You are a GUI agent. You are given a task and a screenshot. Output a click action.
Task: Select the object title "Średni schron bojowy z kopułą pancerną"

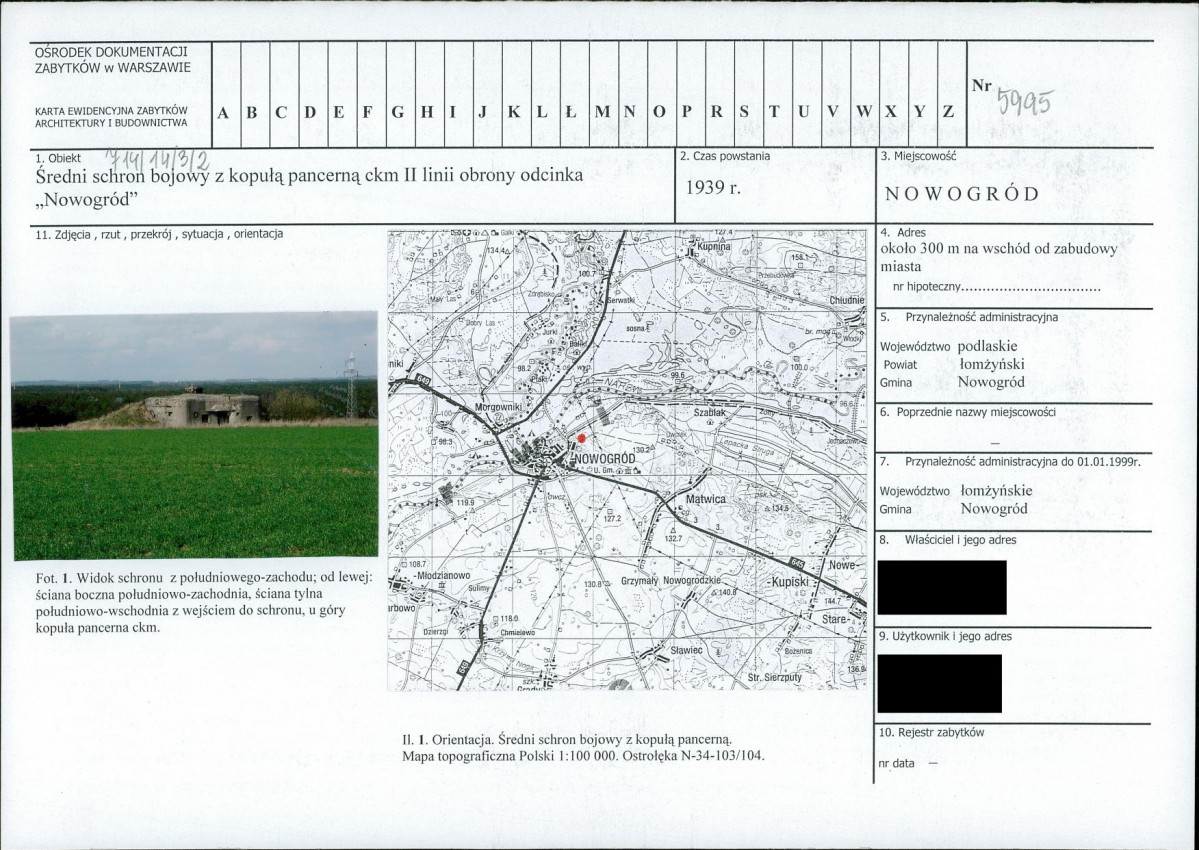click(x=199, y=175)
